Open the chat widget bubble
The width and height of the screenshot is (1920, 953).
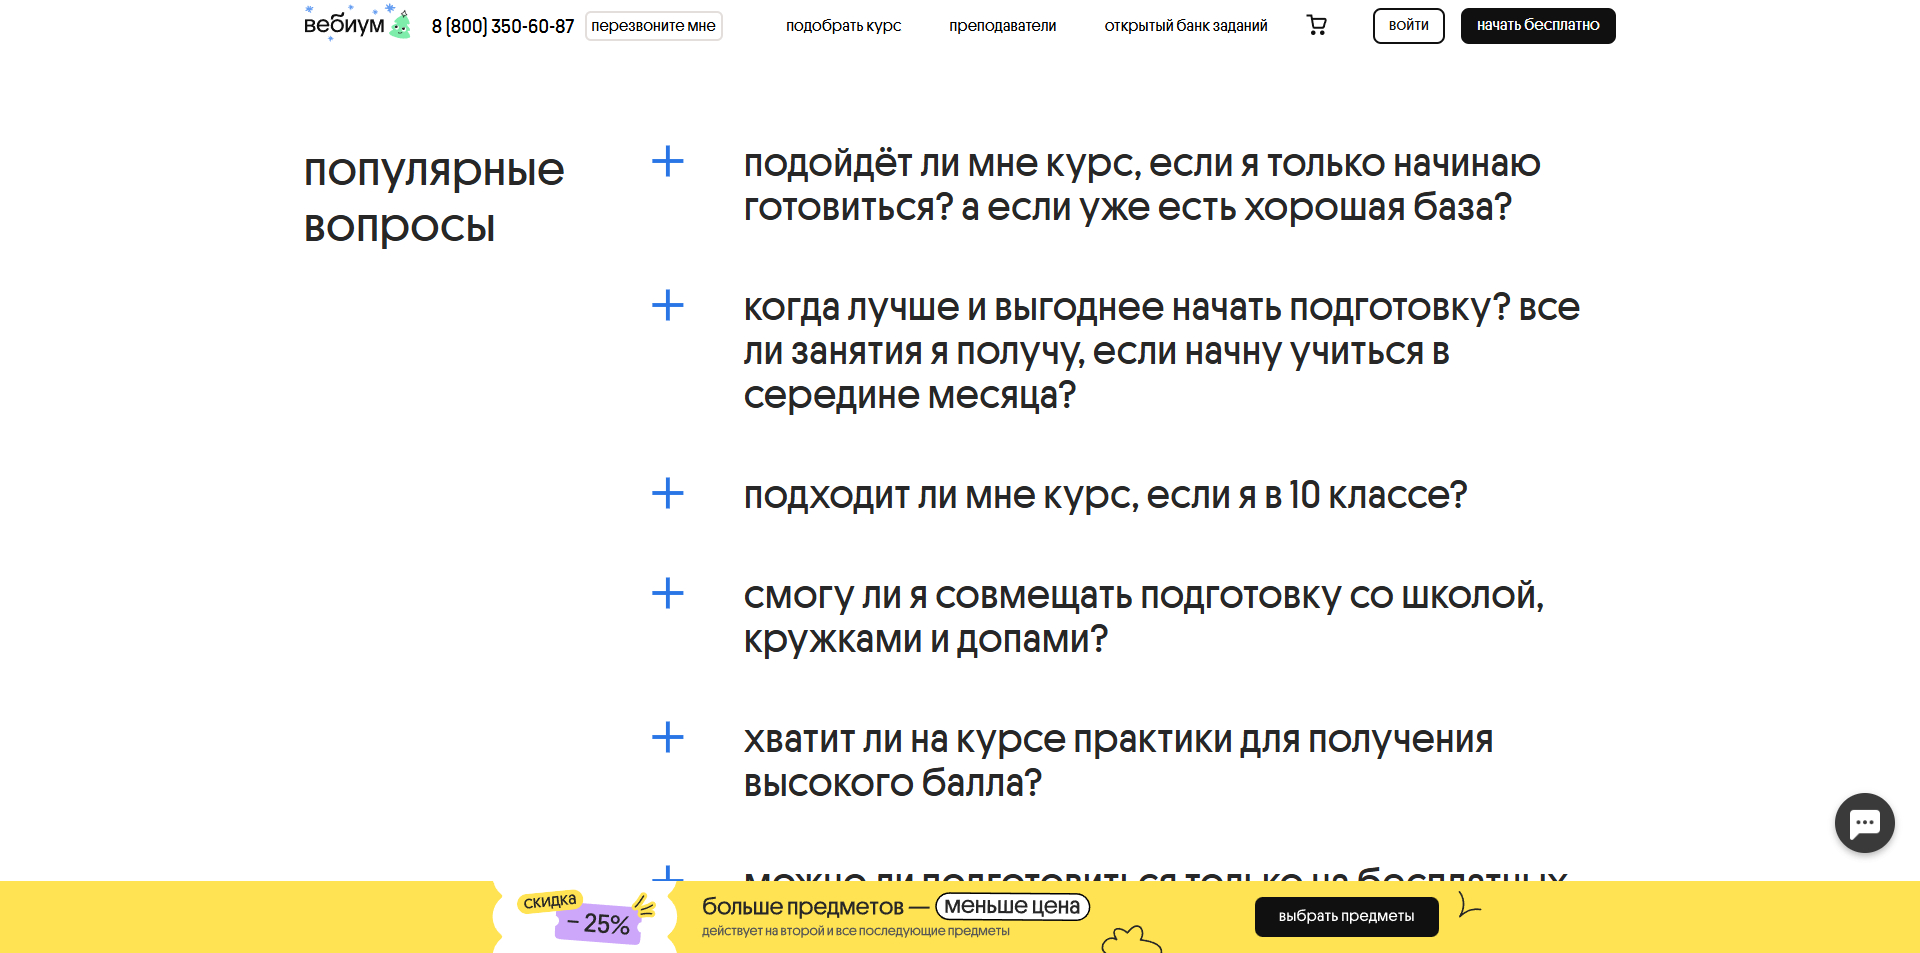coord(1863,822)
